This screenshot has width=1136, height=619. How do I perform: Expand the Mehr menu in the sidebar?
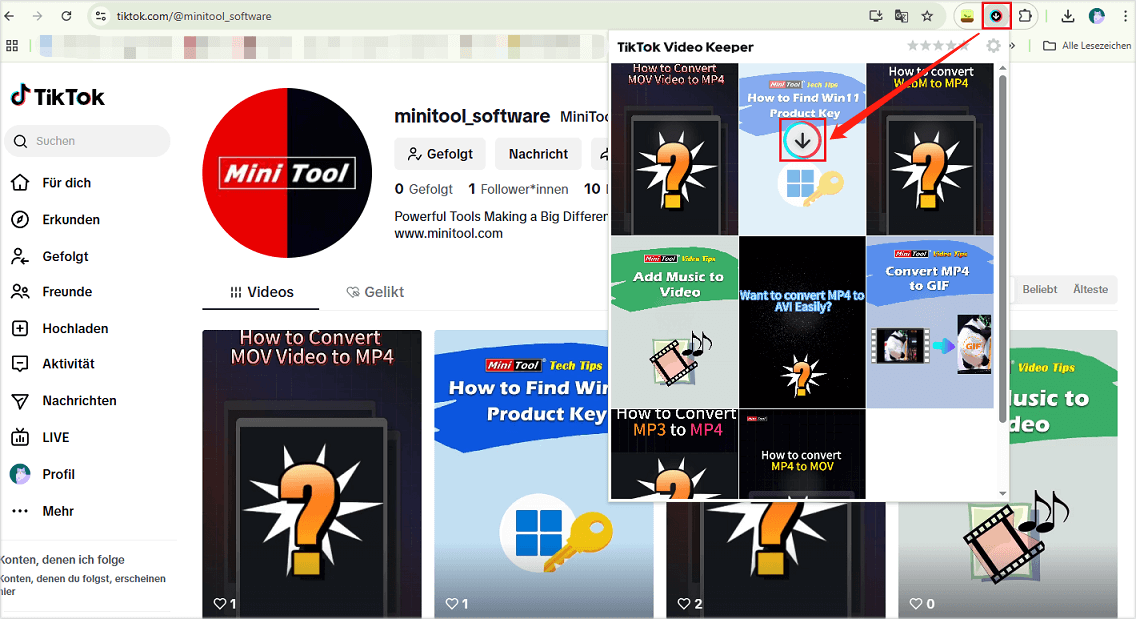tap(43, 511)
